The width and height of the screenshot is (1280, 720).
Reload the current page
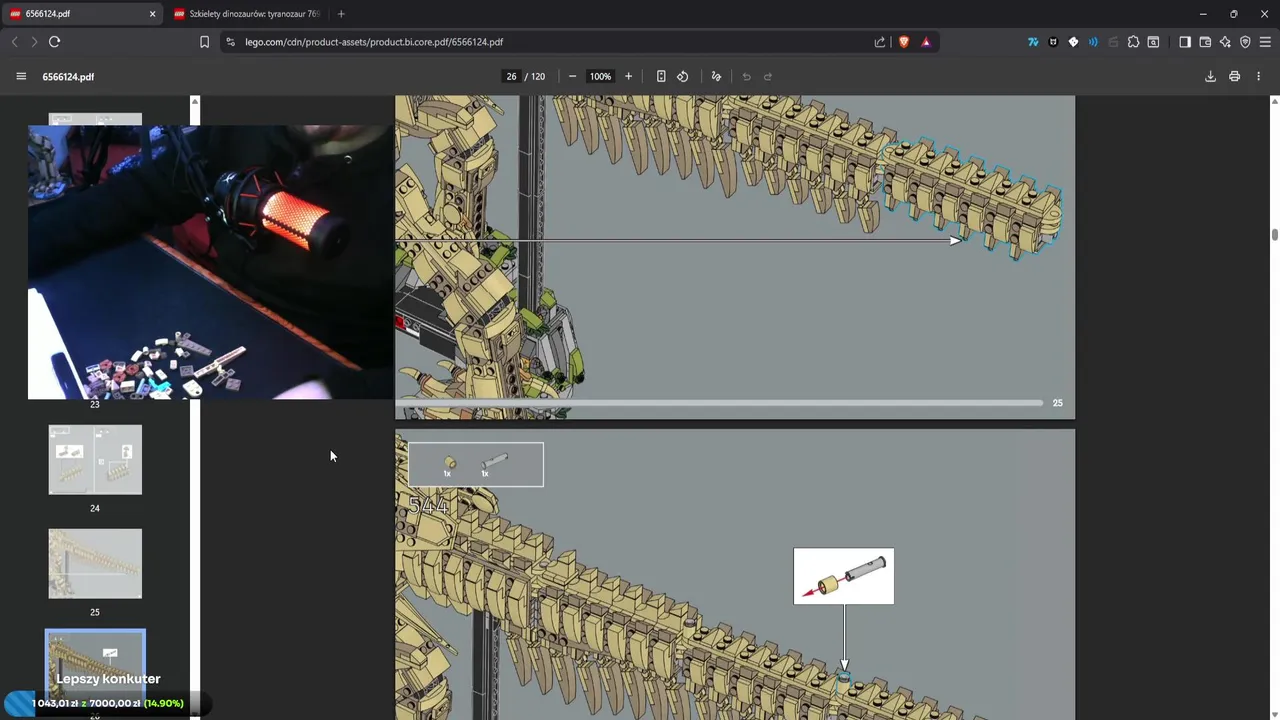pos(54,42)
